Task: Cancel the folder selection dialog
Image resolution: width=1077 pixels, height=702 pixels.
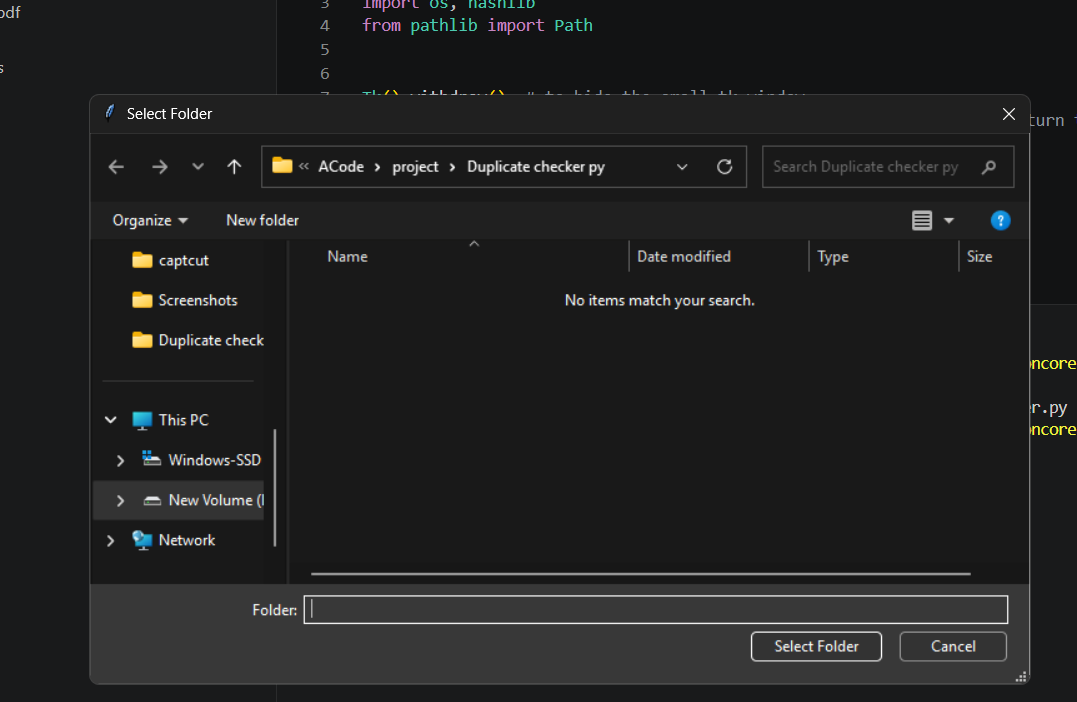Action: point(953,646)
